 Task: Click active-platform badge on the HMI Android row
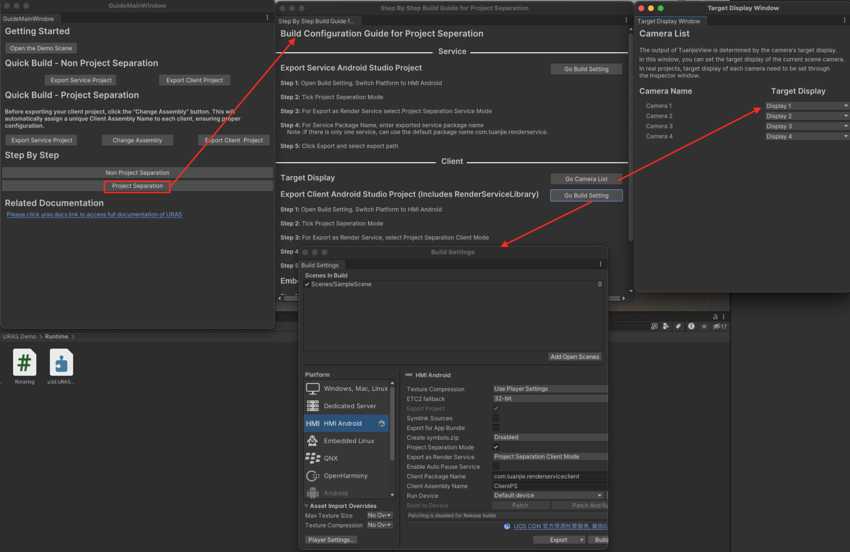[382, 423]
